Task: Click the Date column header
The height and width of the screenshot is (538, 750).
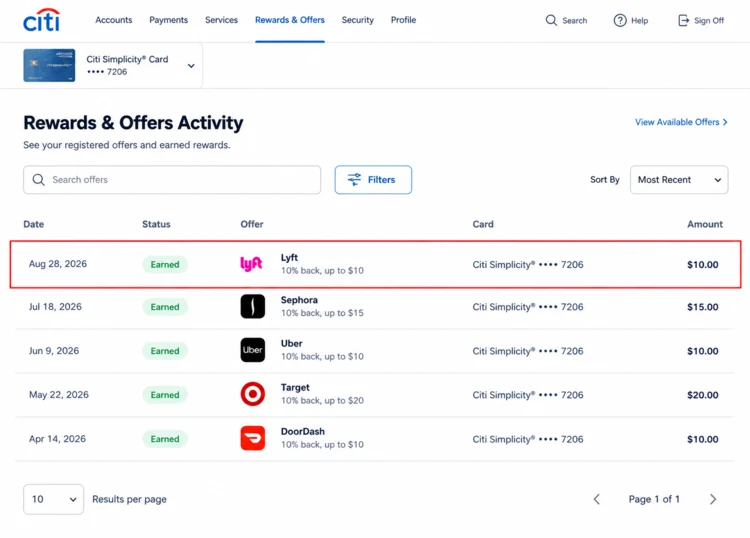Action: pyautogui.click(x=33, y=224)
